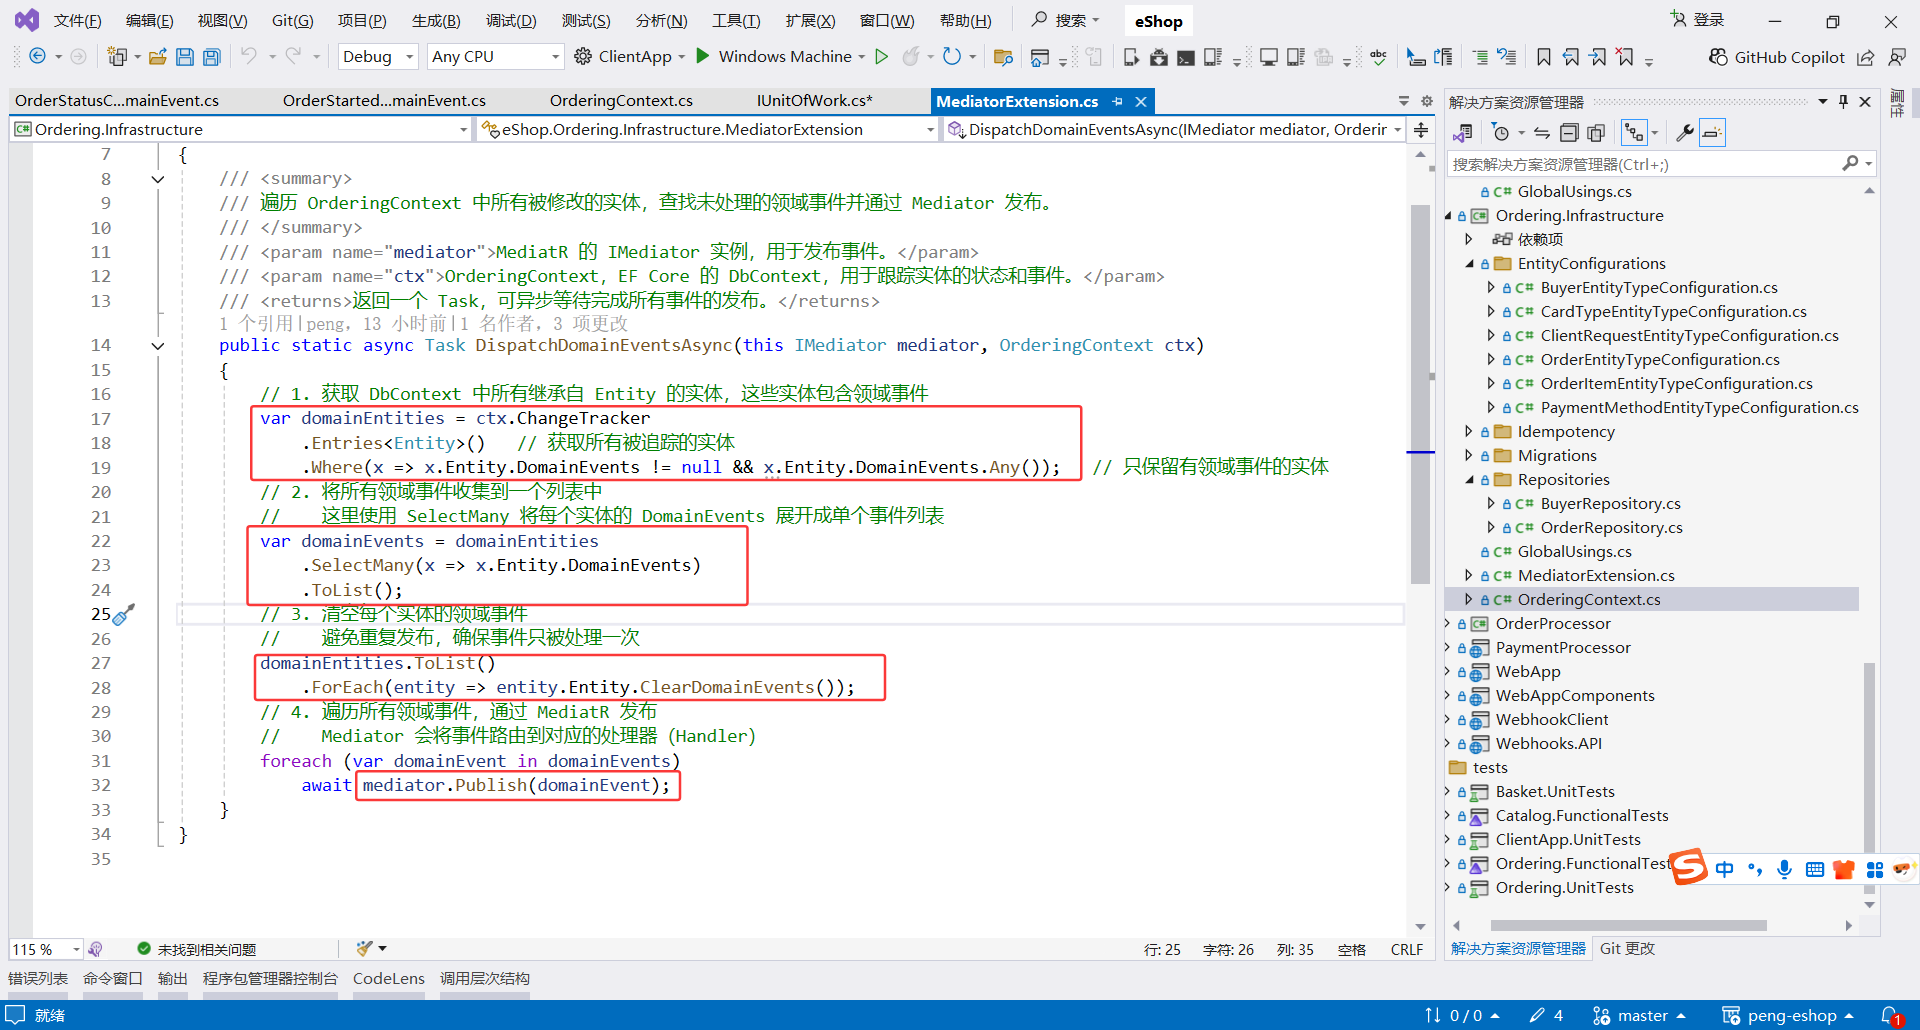Image resolution: width=1920 pixels, height=1030 pixels.
Task: Select OrderRepository.cs in Solution Explorer
Action: [1611, 528]
